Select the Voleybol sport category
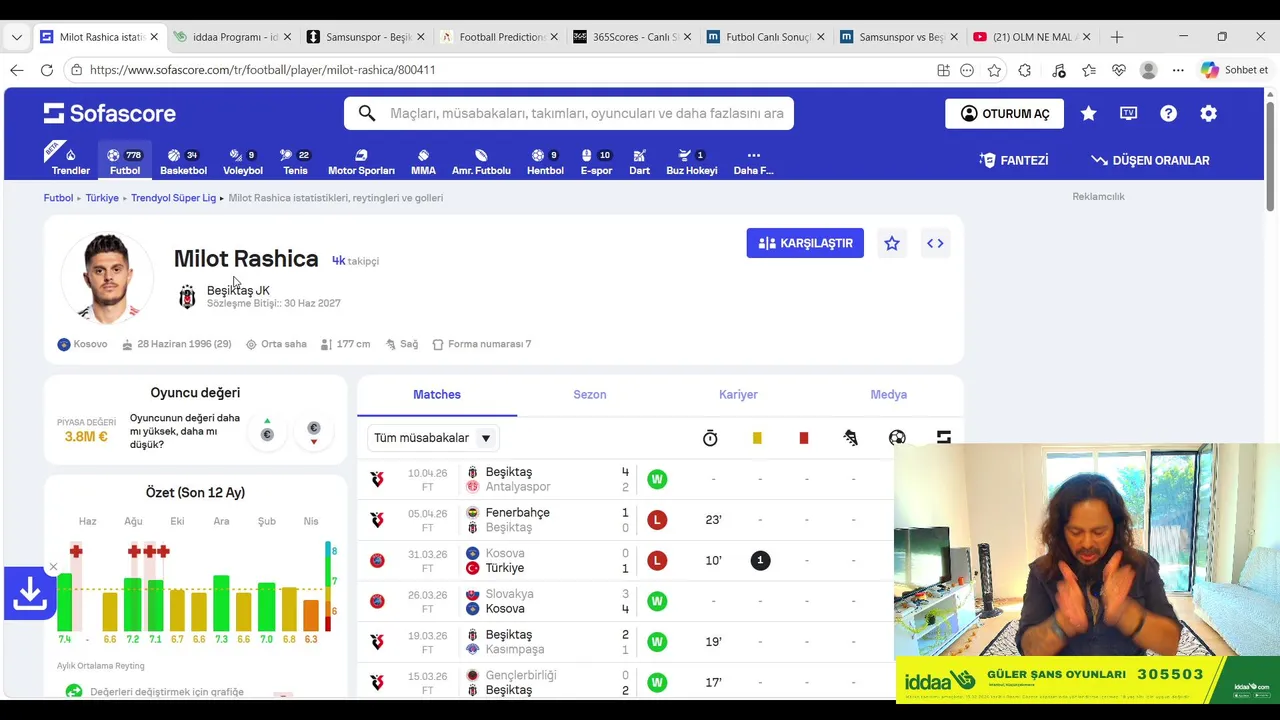This screenshot has height=720, width=1280. [x=243, y=162]
